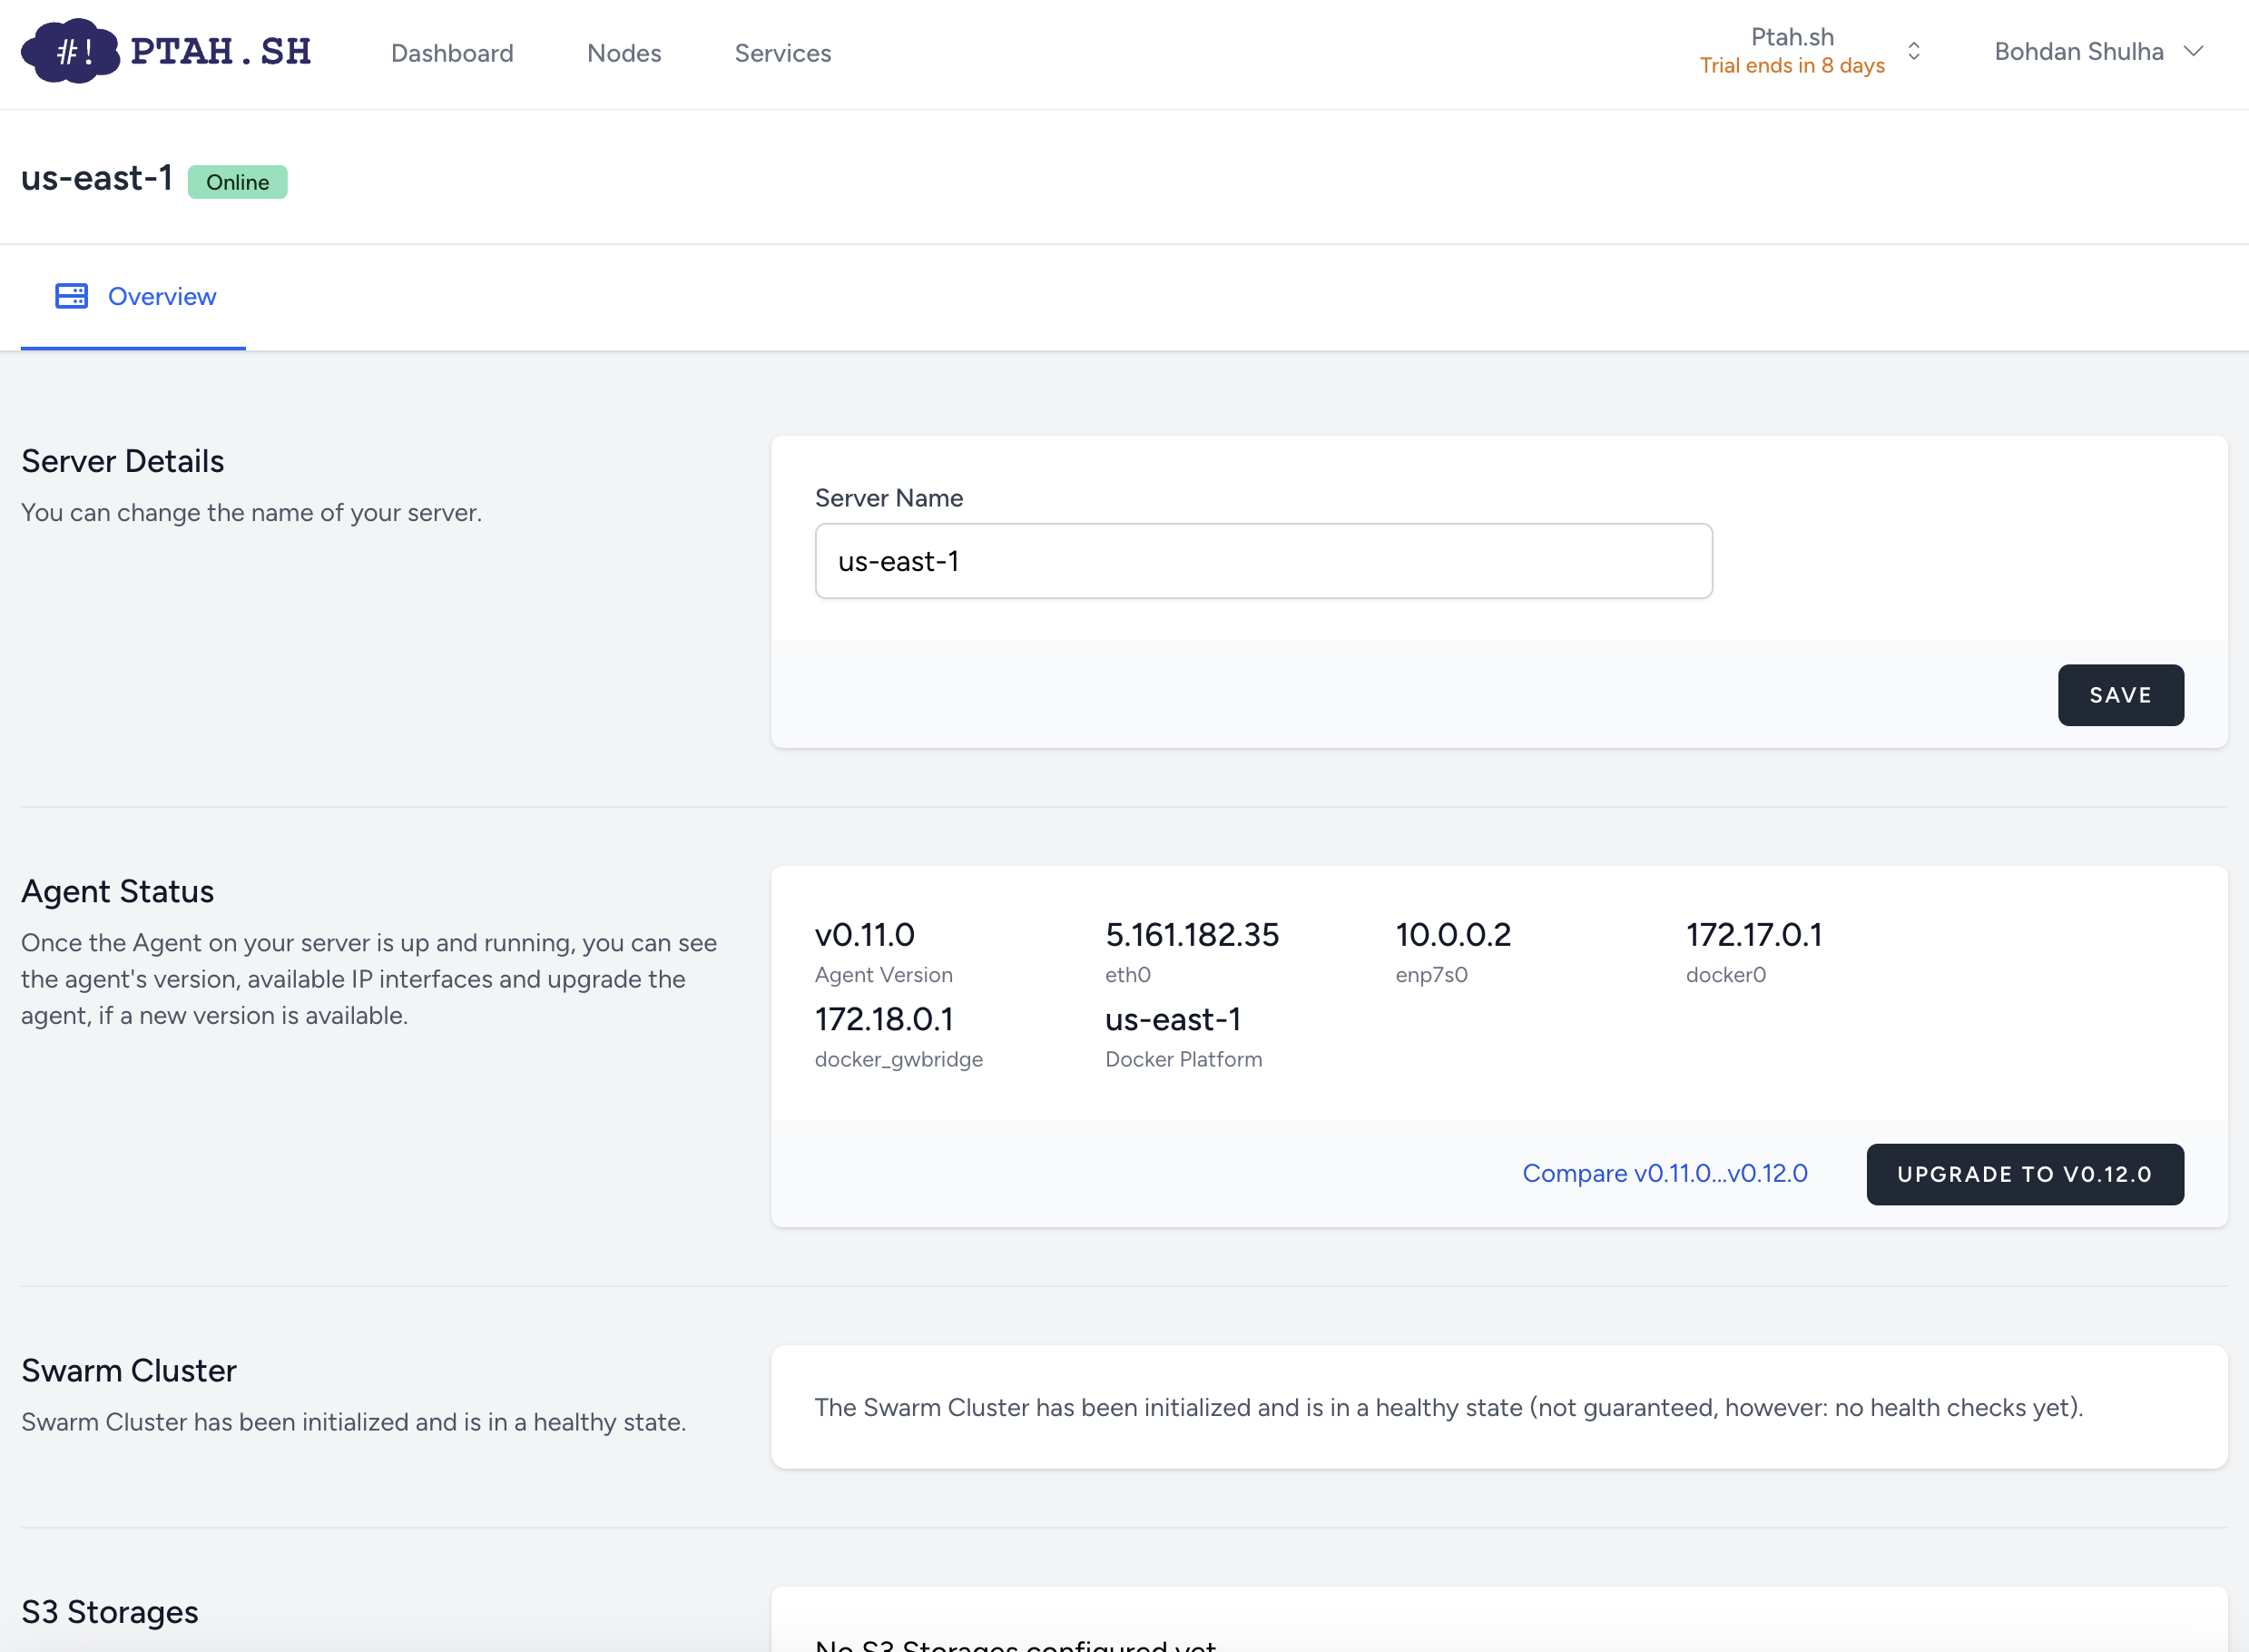Click the S3 Storages section heading
Viewport: 2249px width, 1652px height.
pos(110,1612)
